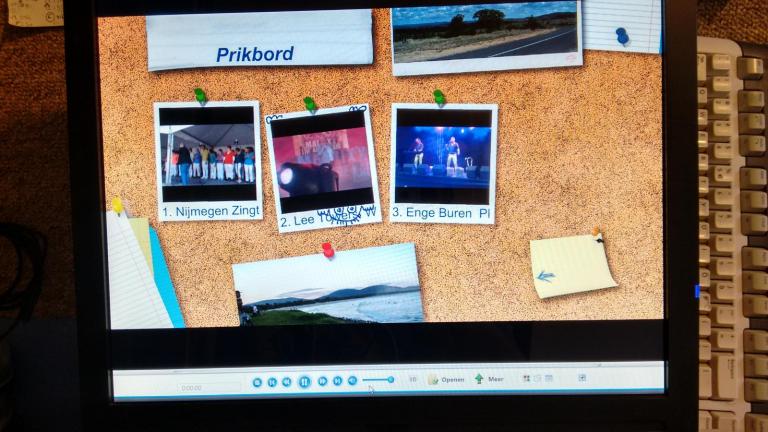Click the volume slider track
The image size is (768, 432).
[378, 380]
